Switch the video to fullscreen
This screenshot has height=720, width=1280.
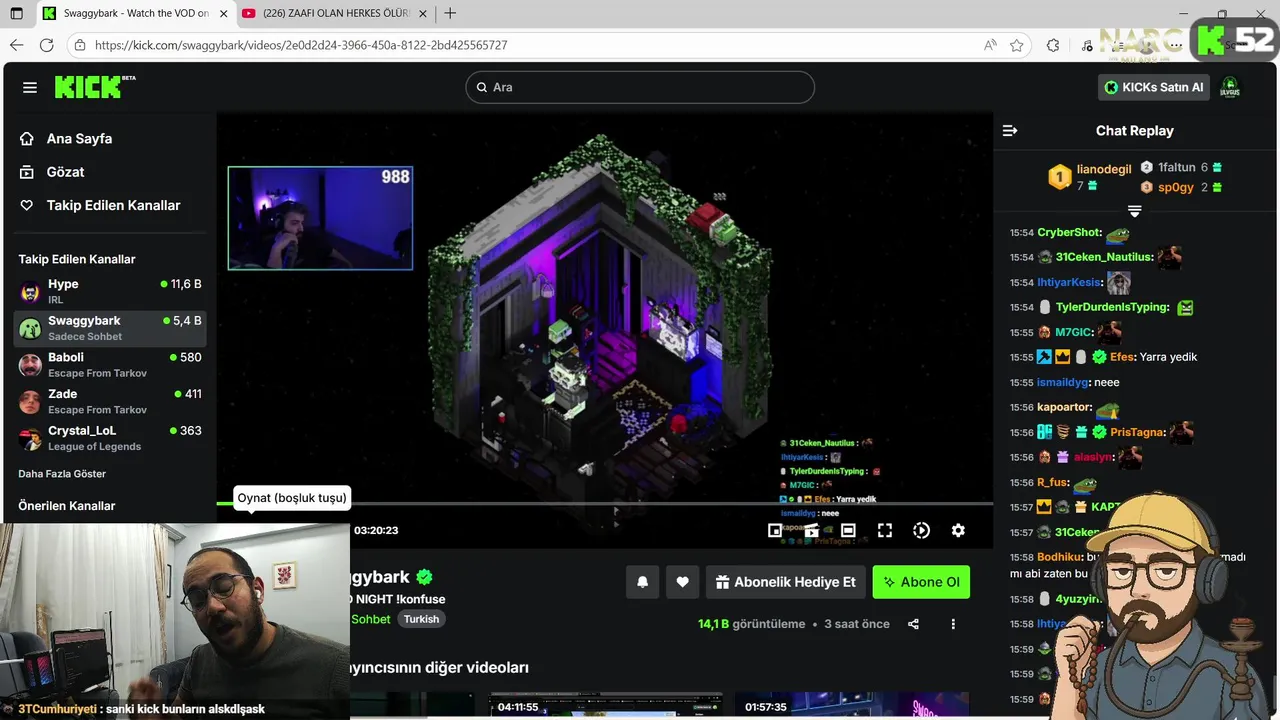coord(885,530)
